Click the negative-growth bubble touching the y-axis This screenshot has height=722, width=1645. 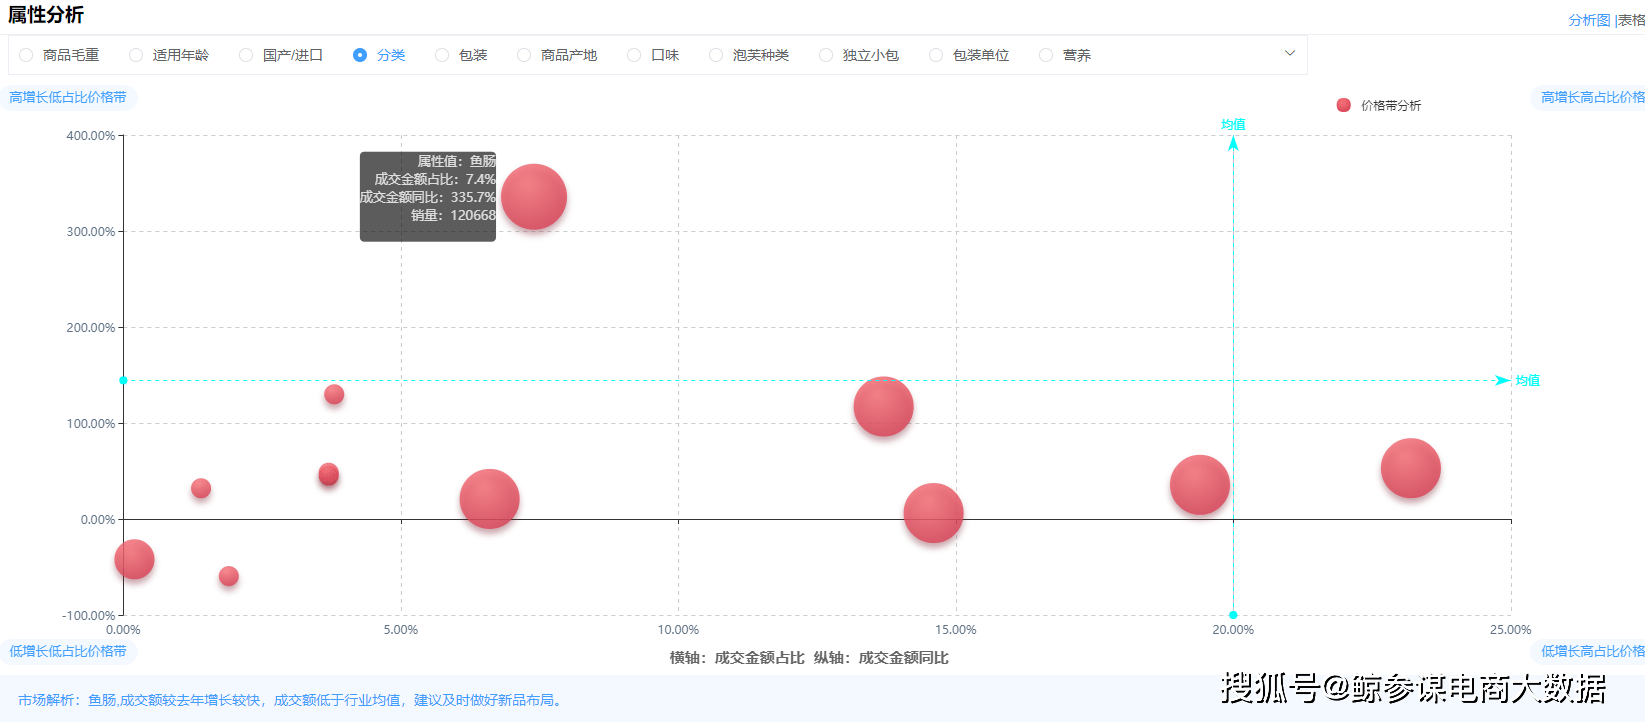(134, 559)
